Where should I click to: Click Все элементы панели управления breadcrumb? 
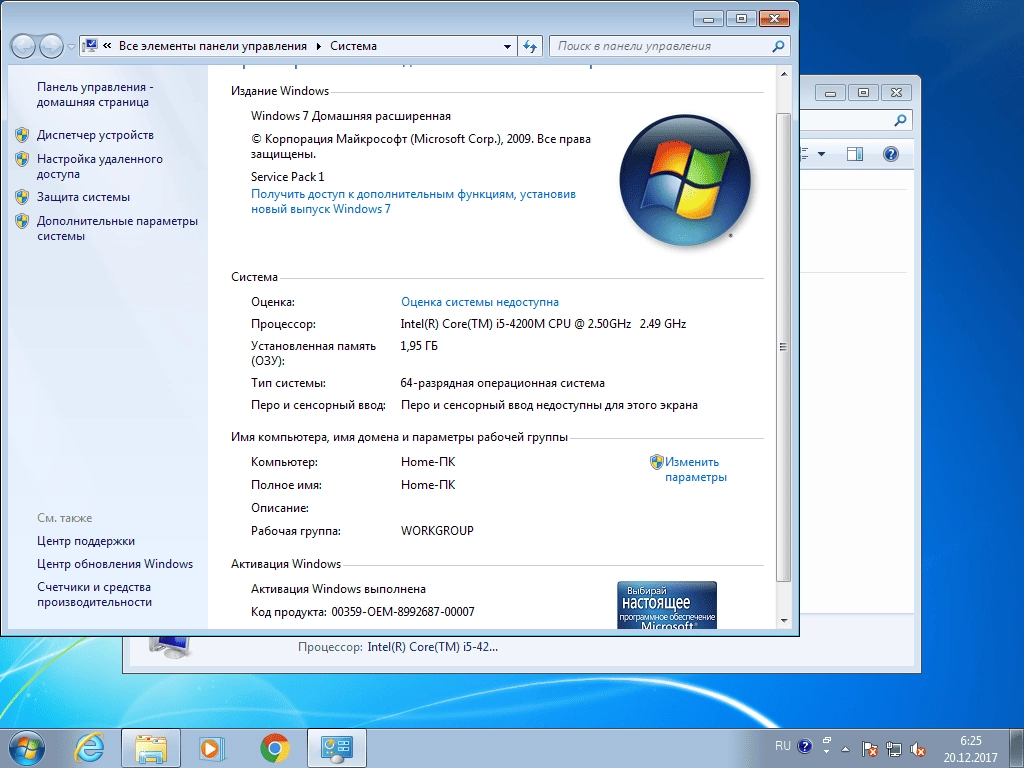click(212, 46)
